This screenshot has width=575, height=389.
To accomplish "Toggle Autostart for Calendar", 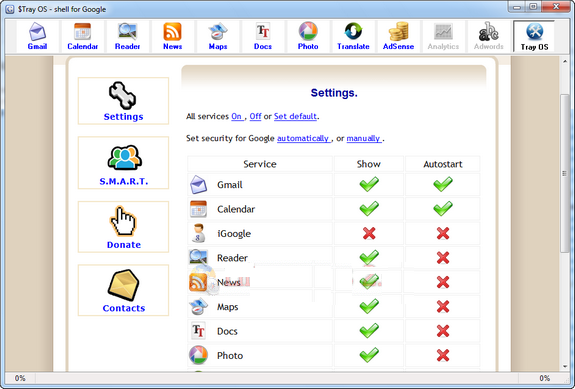I will (x=443, y=209).
